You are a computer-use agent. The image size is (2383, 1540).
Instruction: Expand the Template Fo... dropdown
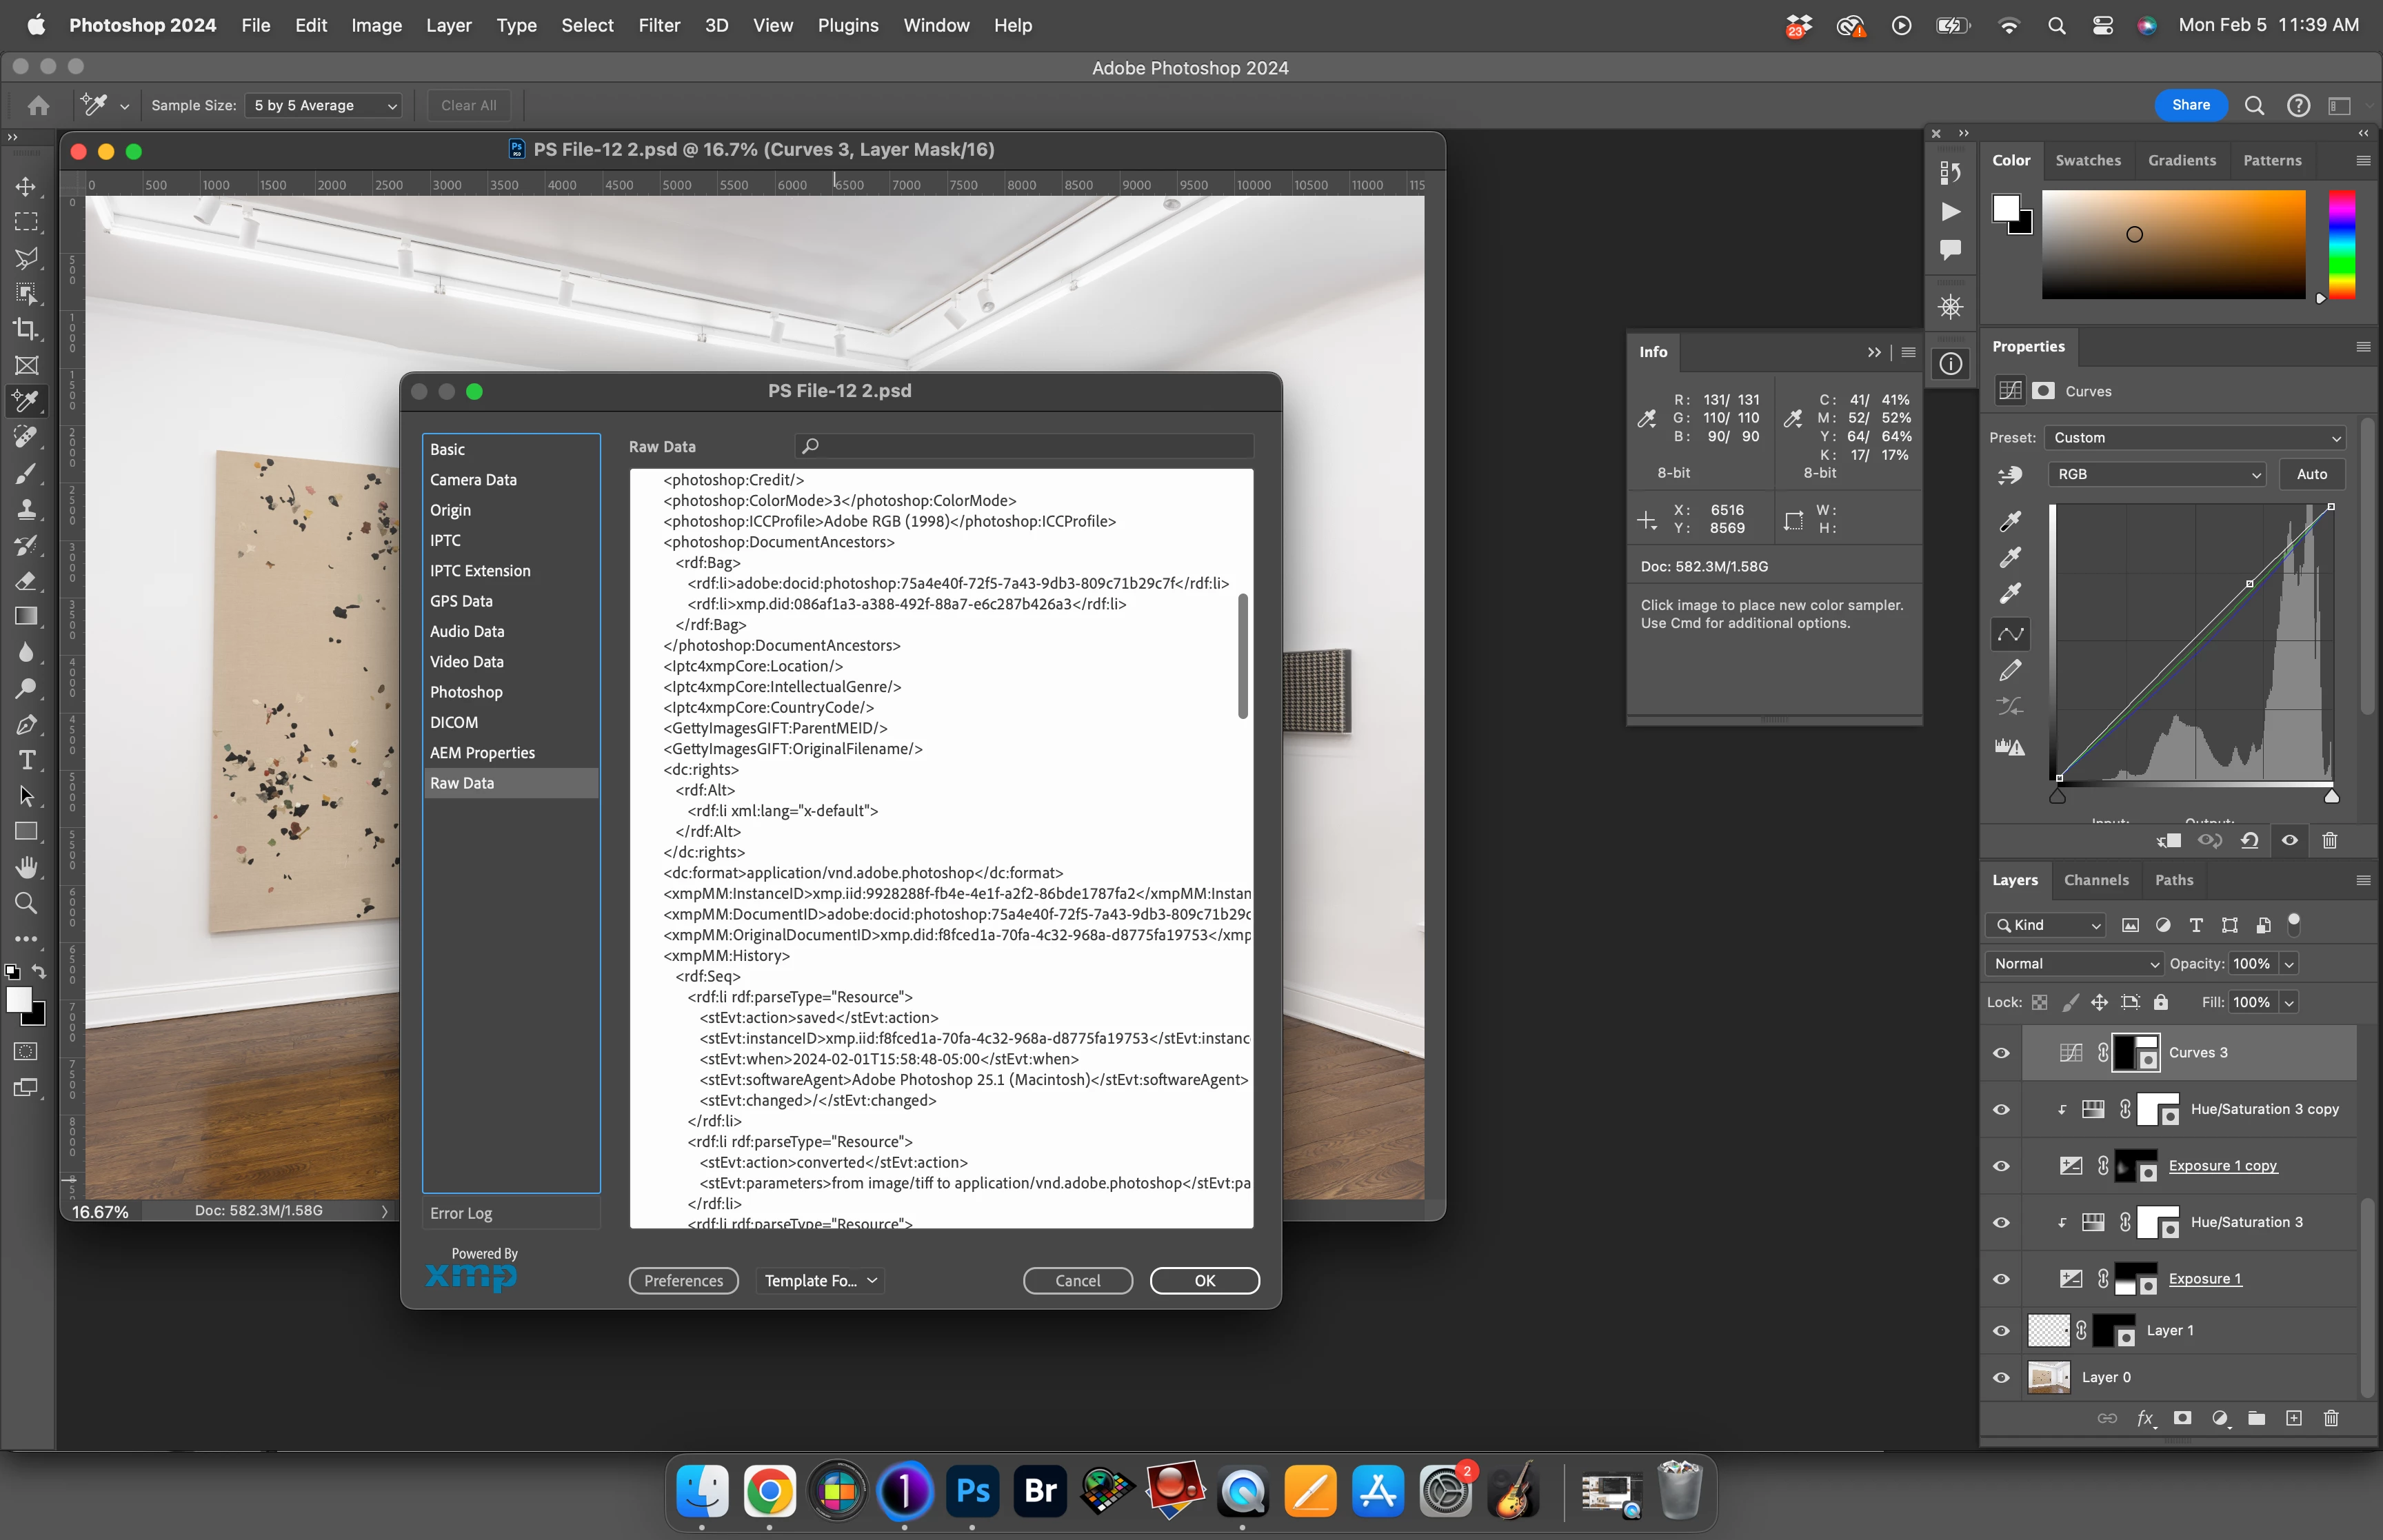click(820, 1281)
